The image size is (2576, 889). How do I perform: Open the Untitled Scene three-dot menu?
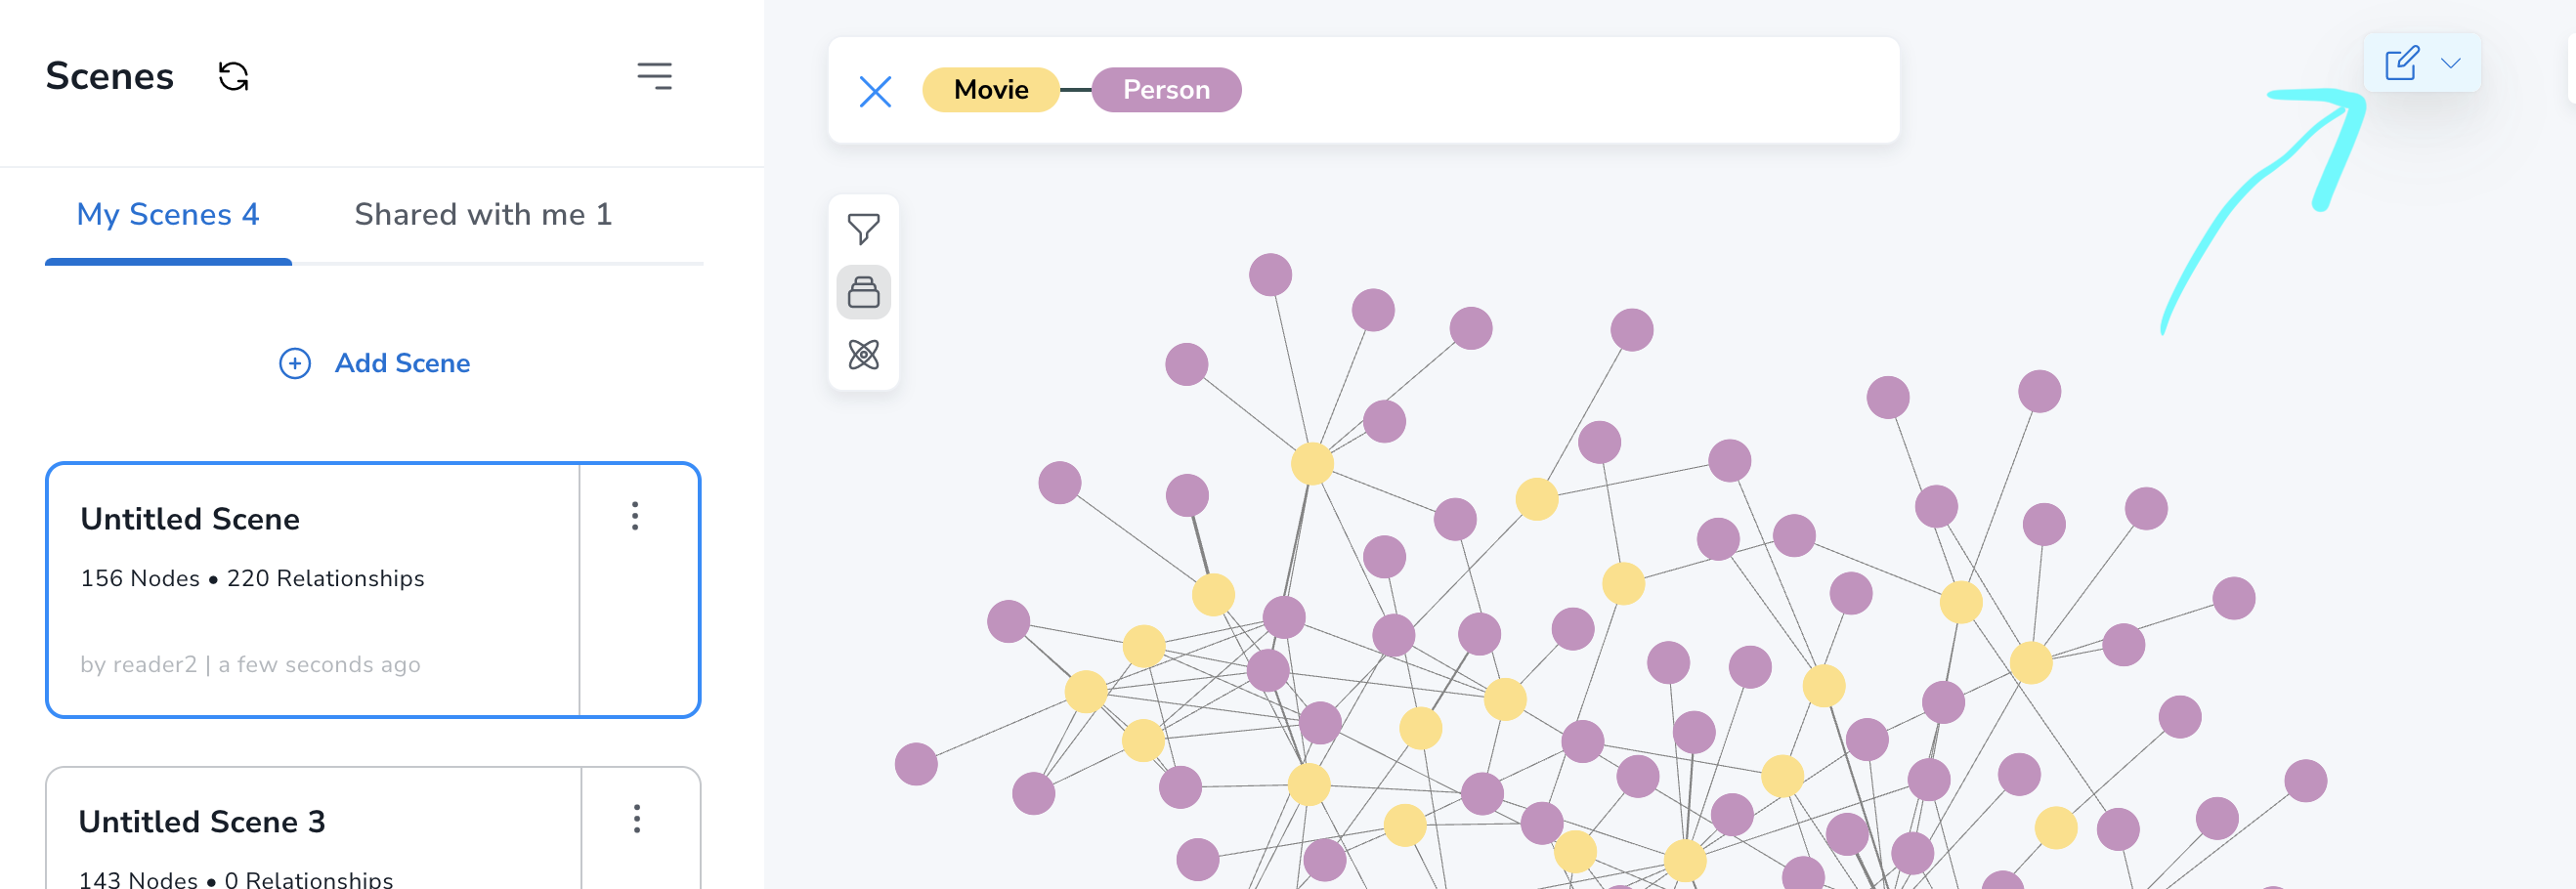coord(636,518)
